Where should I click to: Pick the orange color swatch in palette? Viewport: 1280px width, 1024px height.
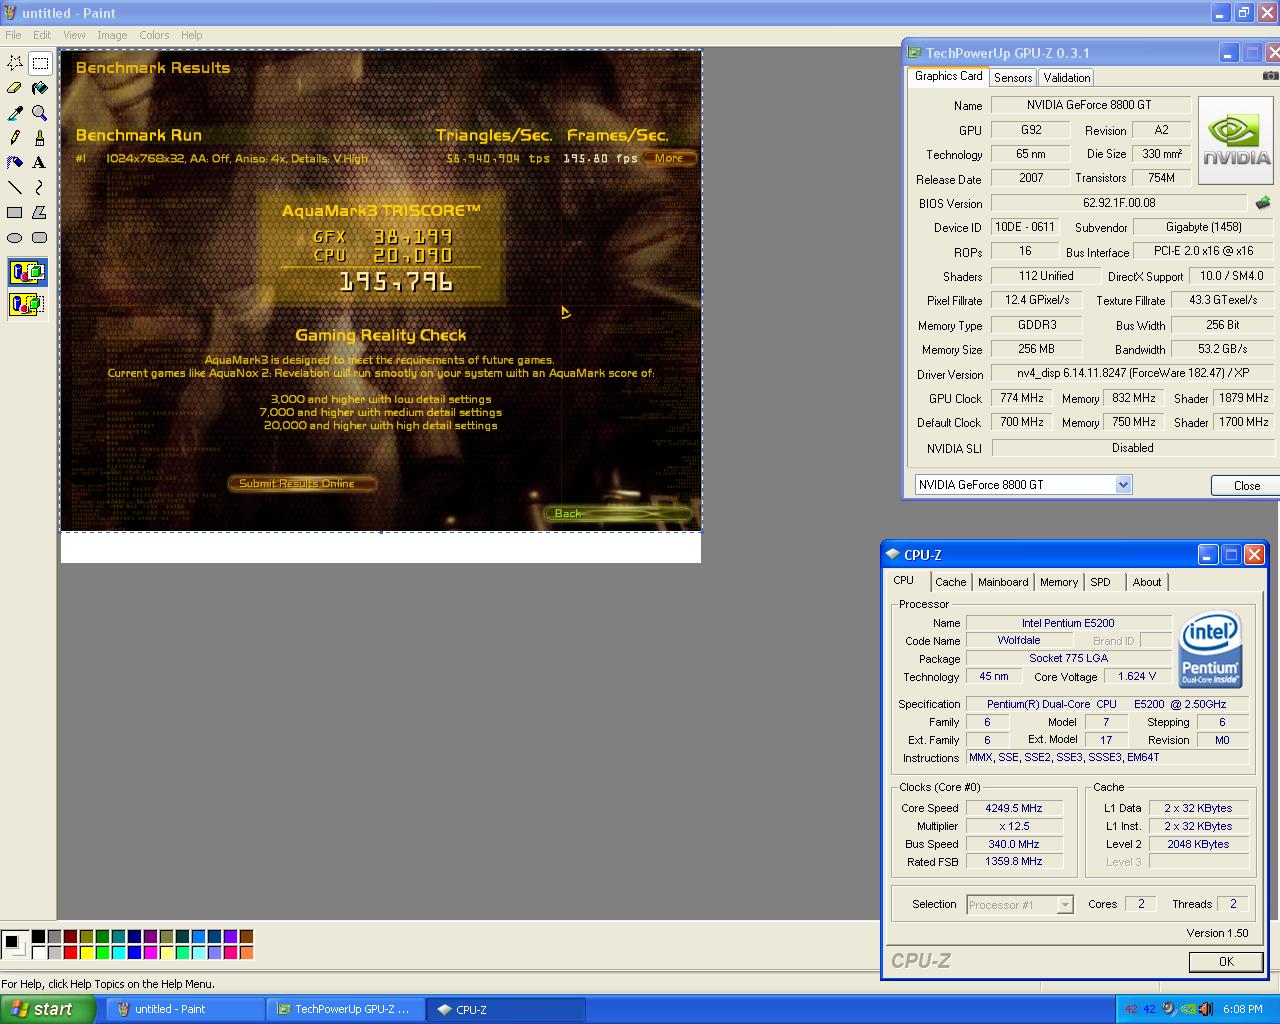tap(246, 953)
